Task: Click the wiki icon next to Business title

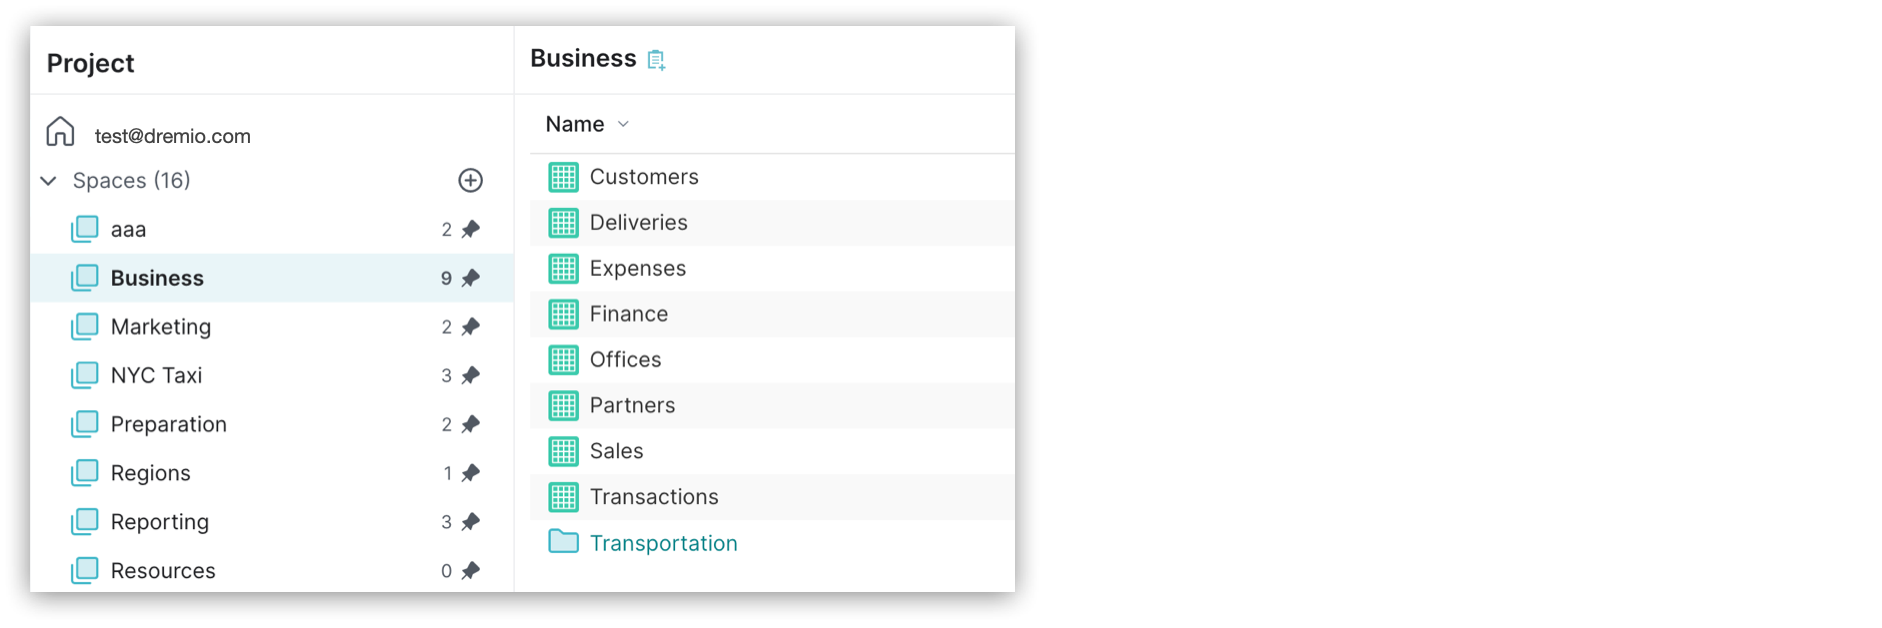Action: coord(656,60)
